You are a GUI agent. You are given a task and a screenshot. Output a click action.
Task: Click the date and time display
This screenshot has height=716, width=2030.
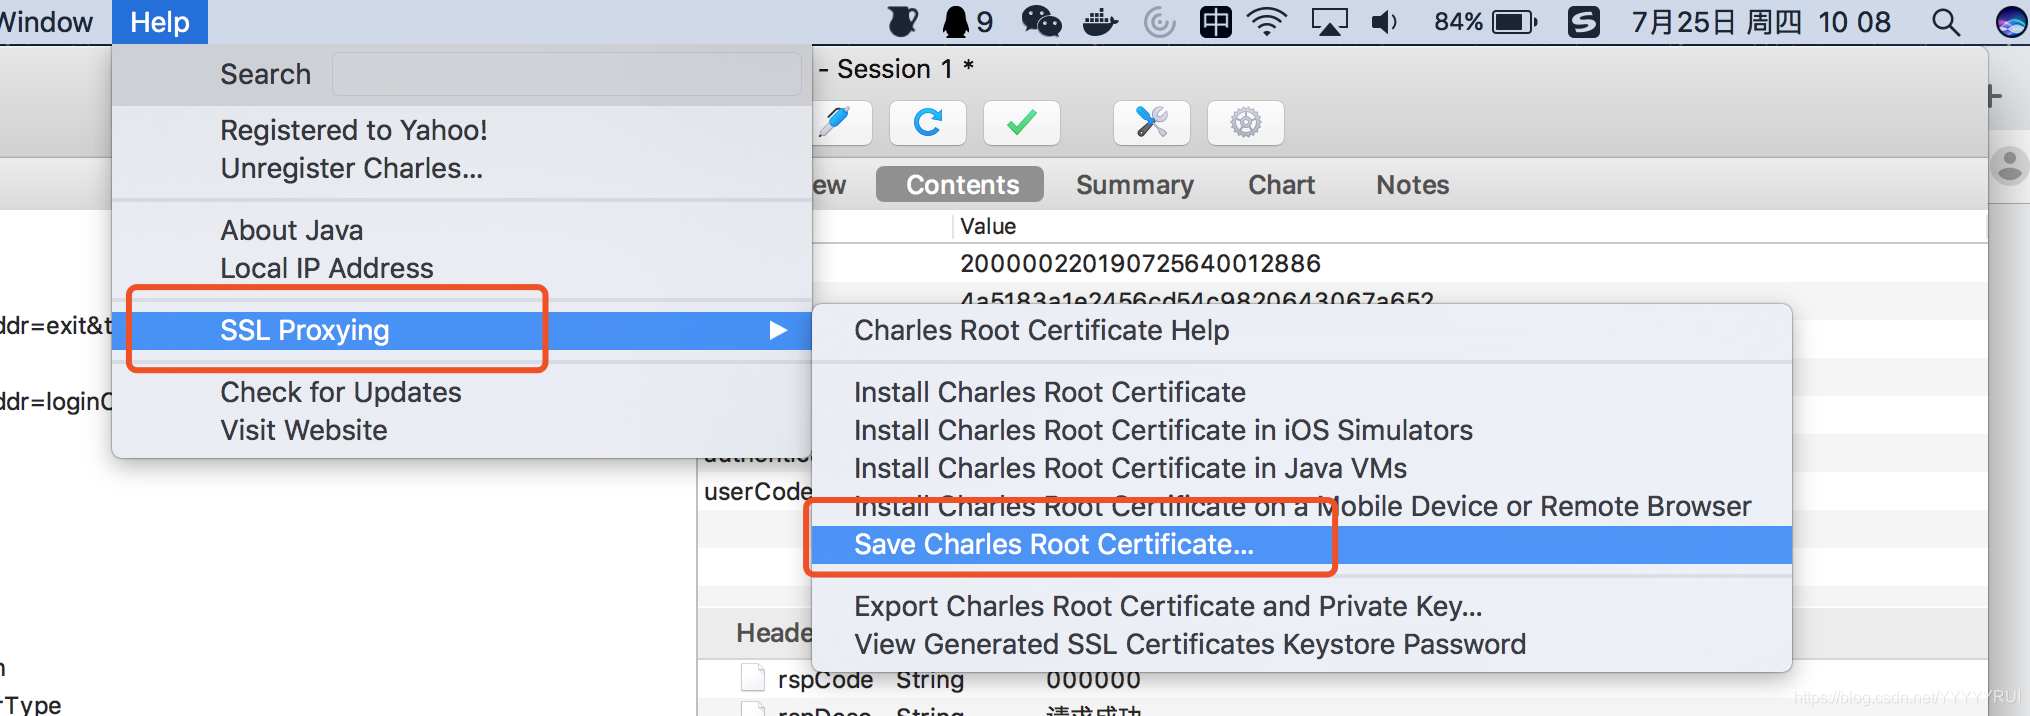coord(1761,22)
